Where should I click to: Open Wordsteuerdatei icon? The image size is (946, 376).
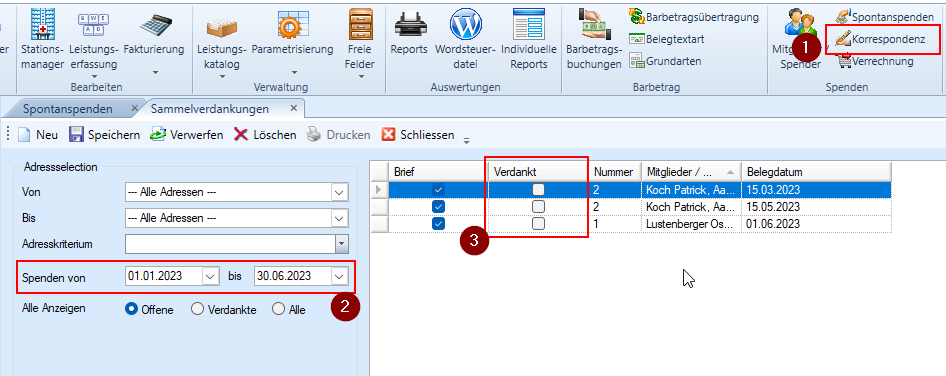tap(465, 24)
